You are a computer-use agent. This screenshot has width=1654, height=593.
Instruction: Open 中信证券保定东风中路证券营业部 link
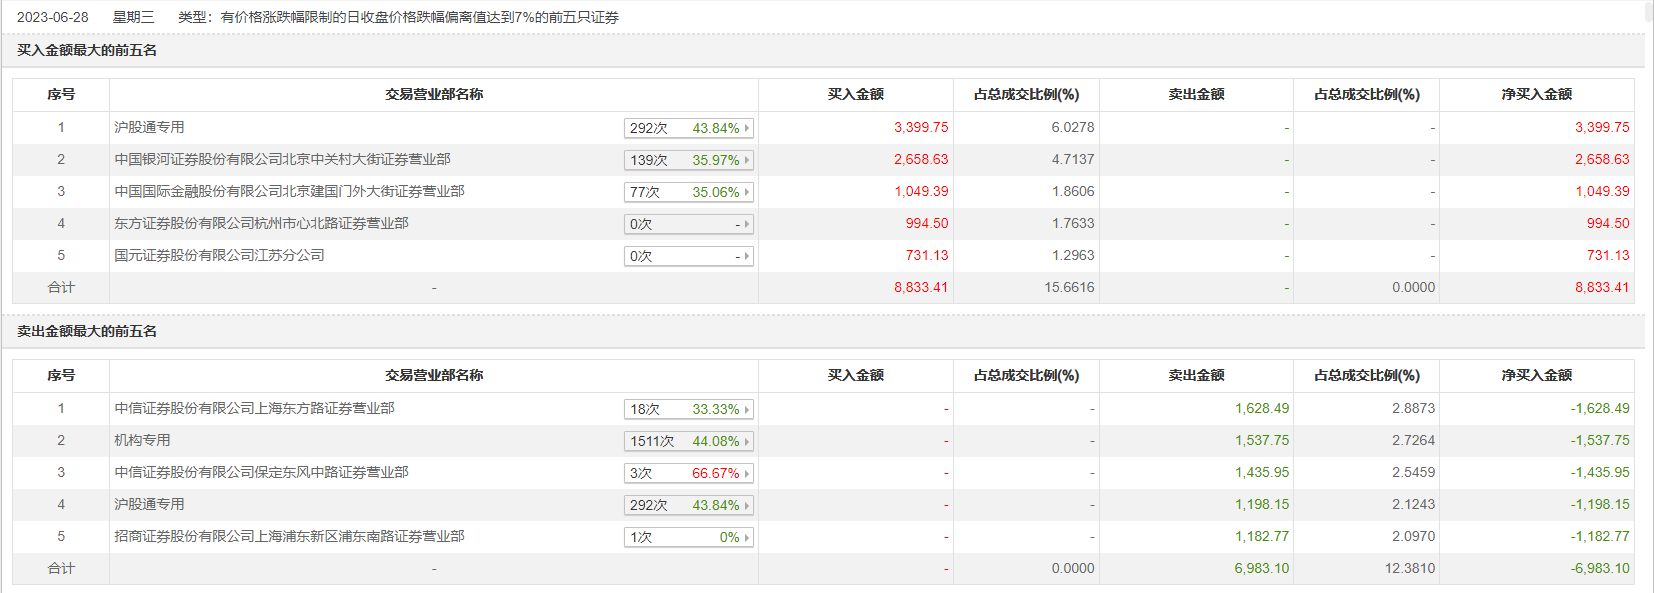tap(261, 473)
